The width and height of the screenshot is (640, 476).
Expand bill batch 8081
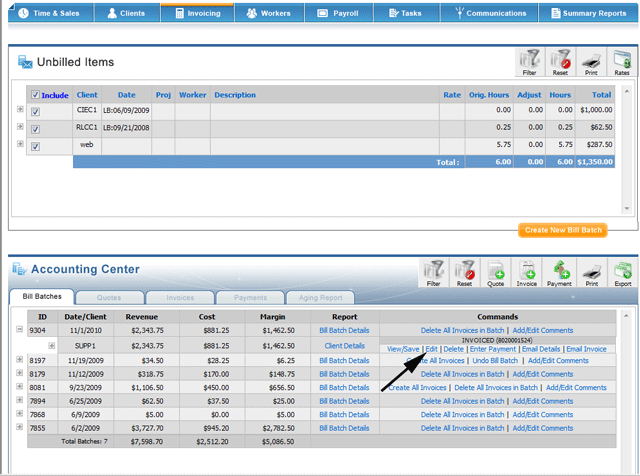click(x=19, y=386)
